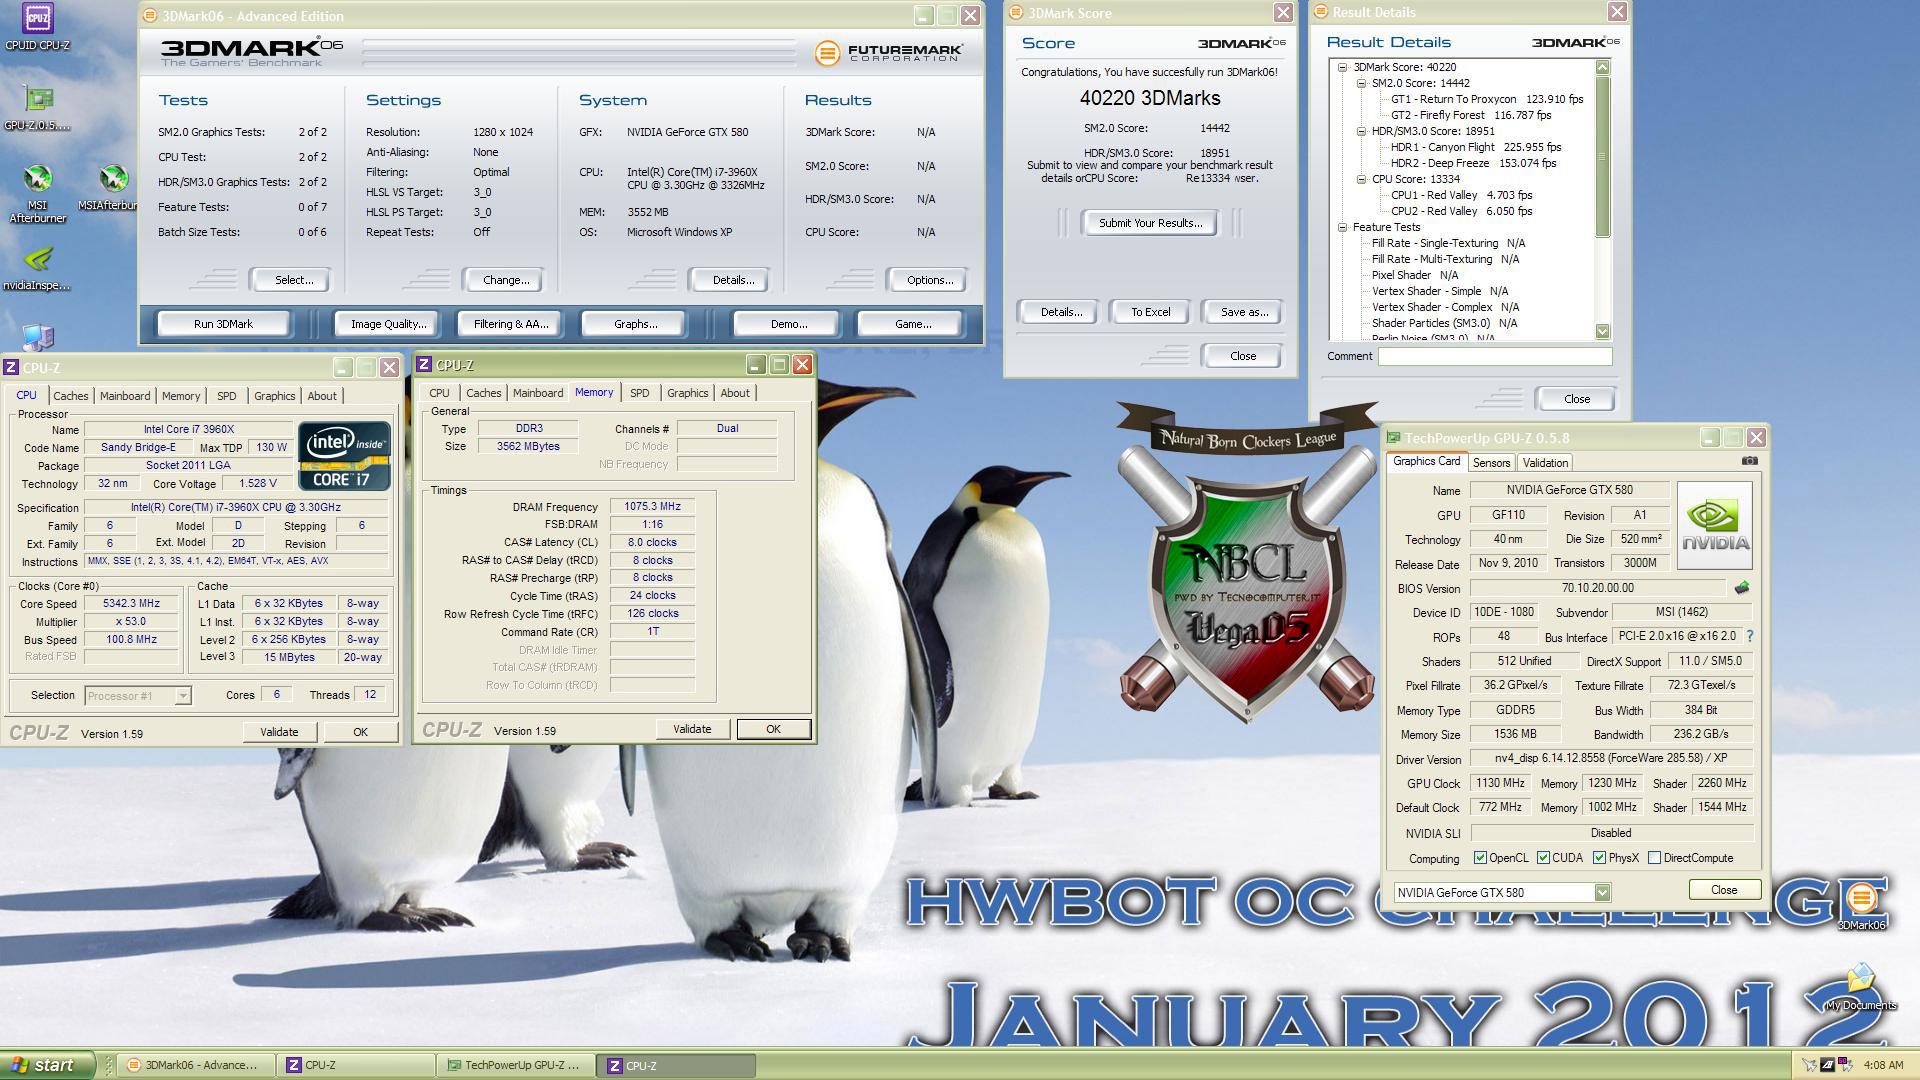The height and width of the screenshot is (1080, 1920).
Task: Toggle the OpenCL checkbox in GPU-Z
Action: tap(1480, 858)
